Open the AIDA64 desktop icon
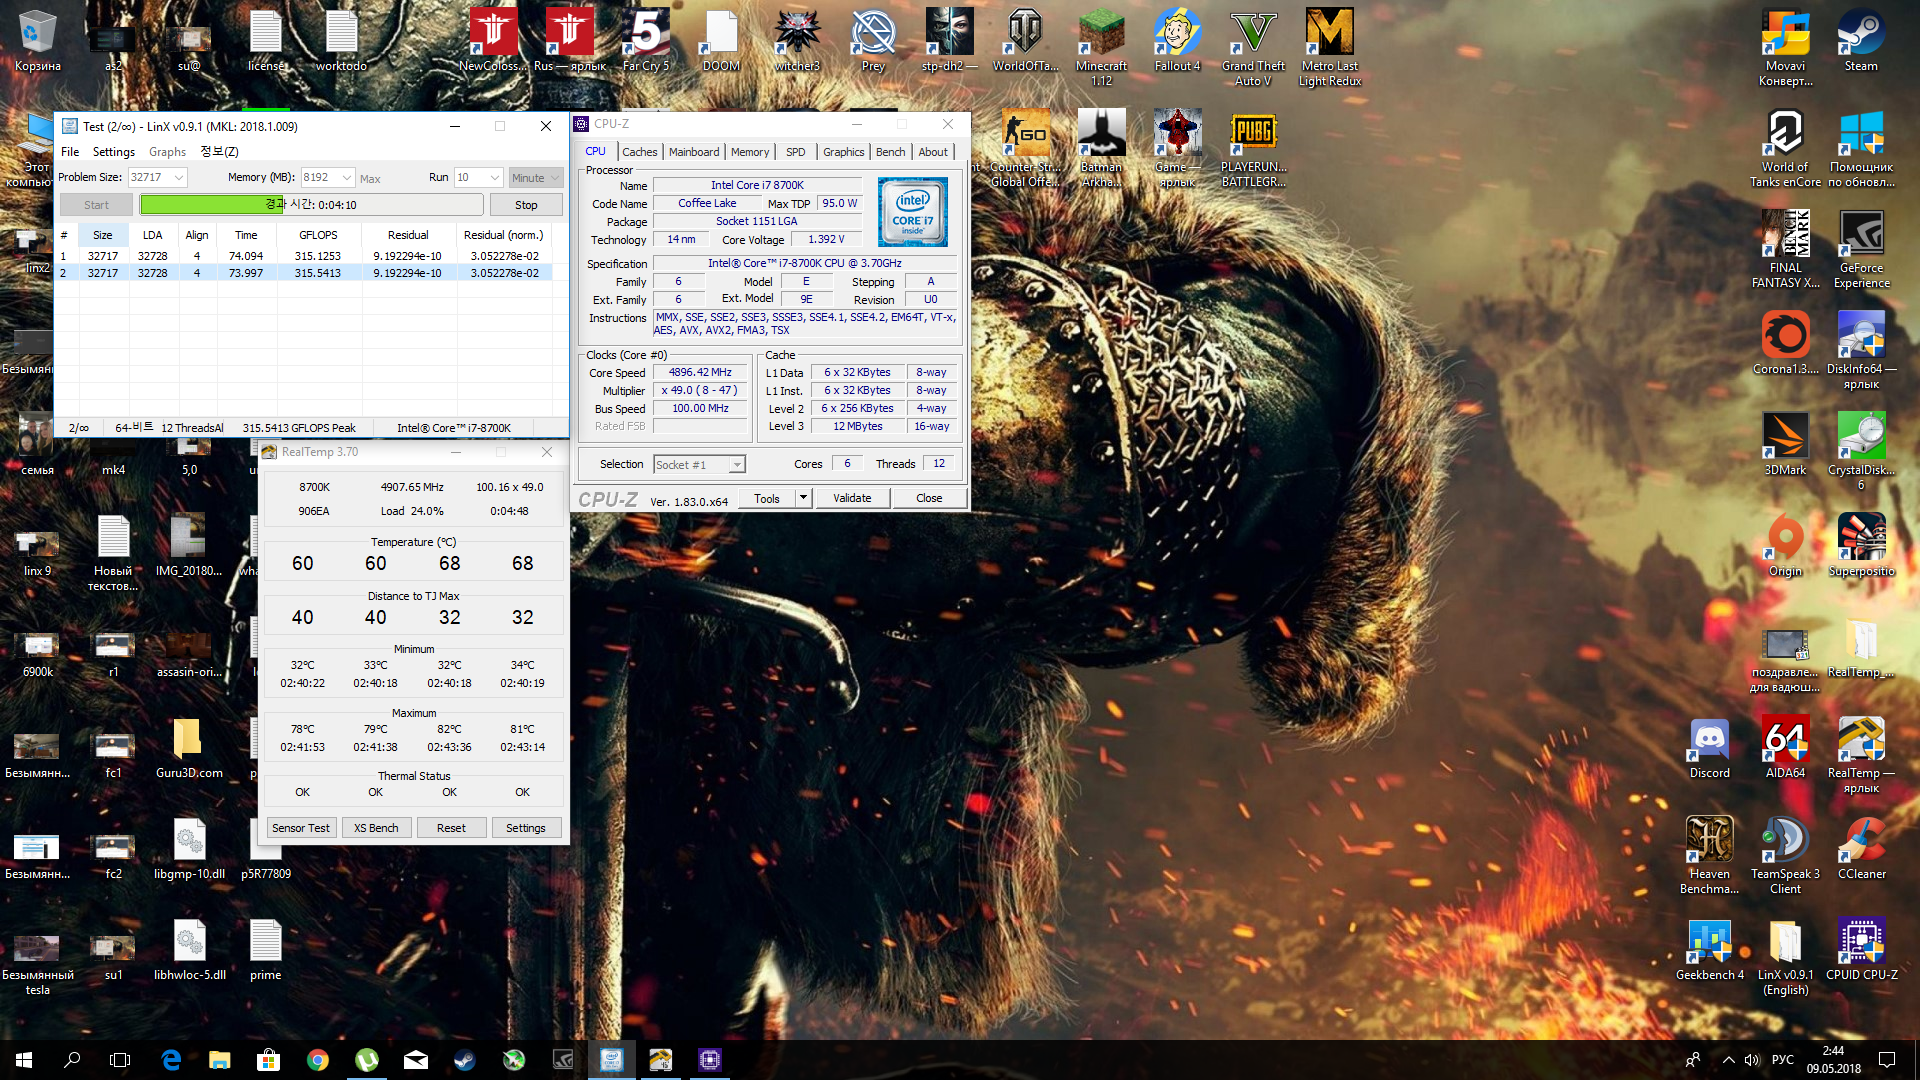1920x1080 pixels. coord(1785,742)
